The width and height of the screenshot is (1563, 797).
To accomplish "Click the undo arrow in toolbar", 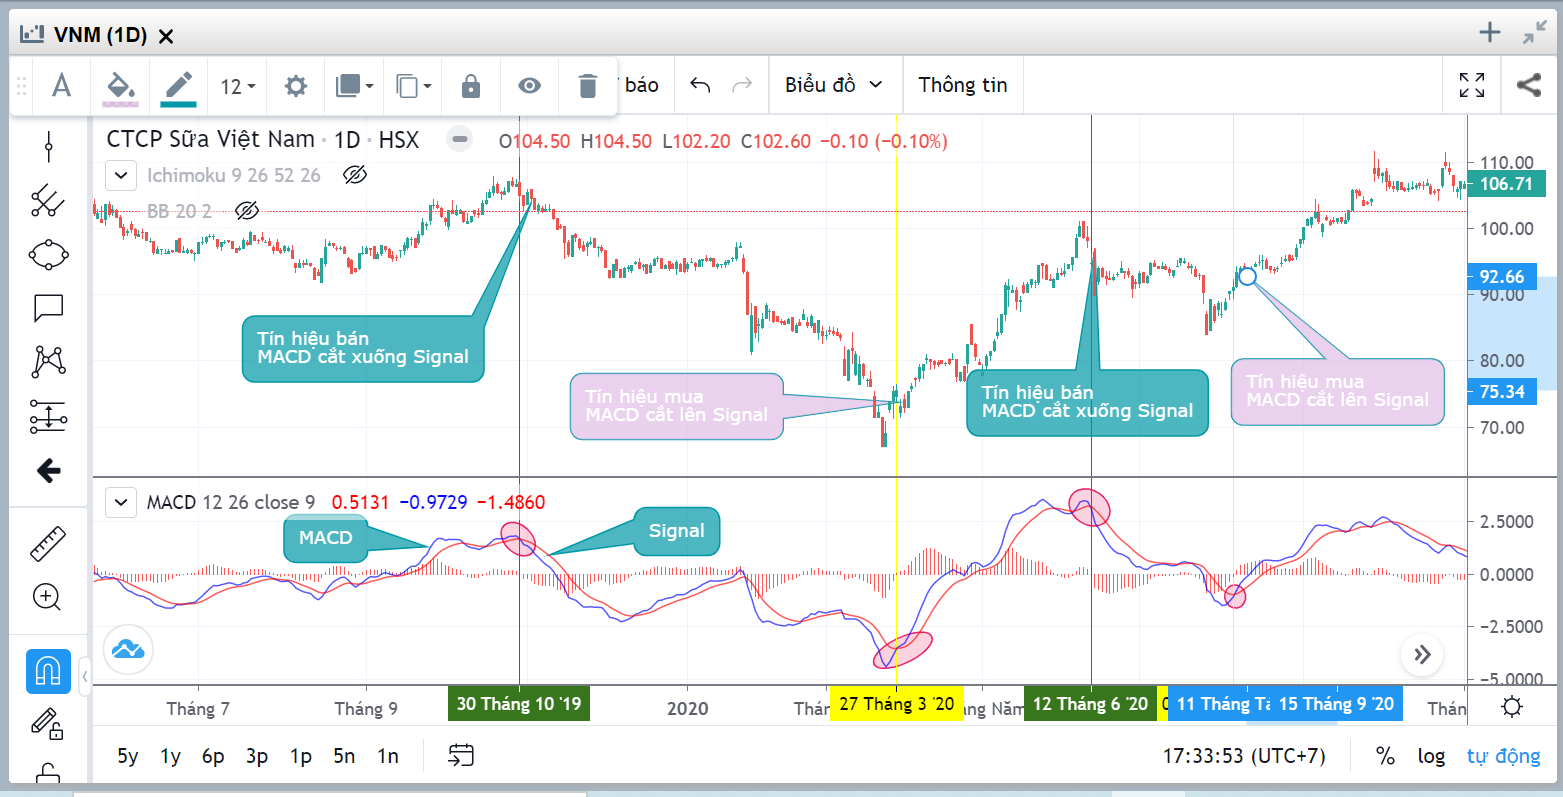I will tap(700, 85).
